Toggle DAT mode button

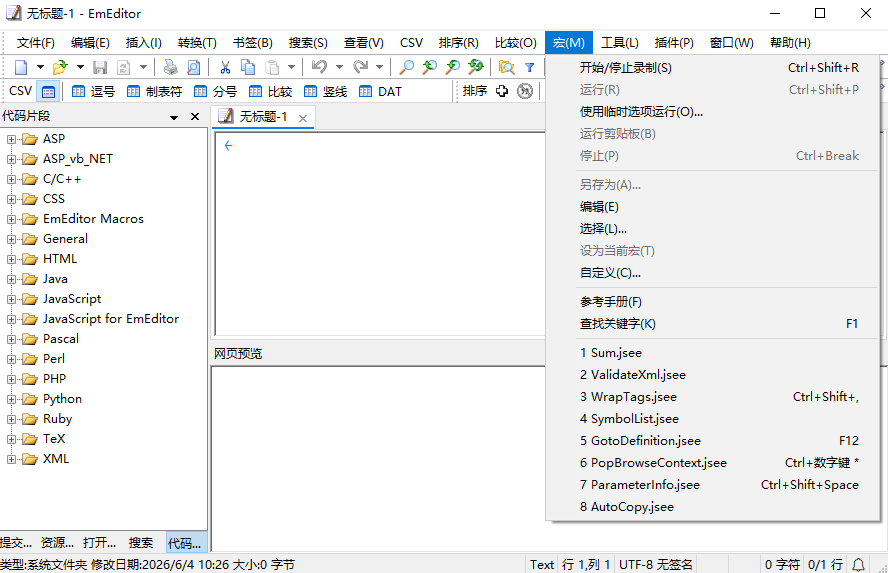click(381, 91)
